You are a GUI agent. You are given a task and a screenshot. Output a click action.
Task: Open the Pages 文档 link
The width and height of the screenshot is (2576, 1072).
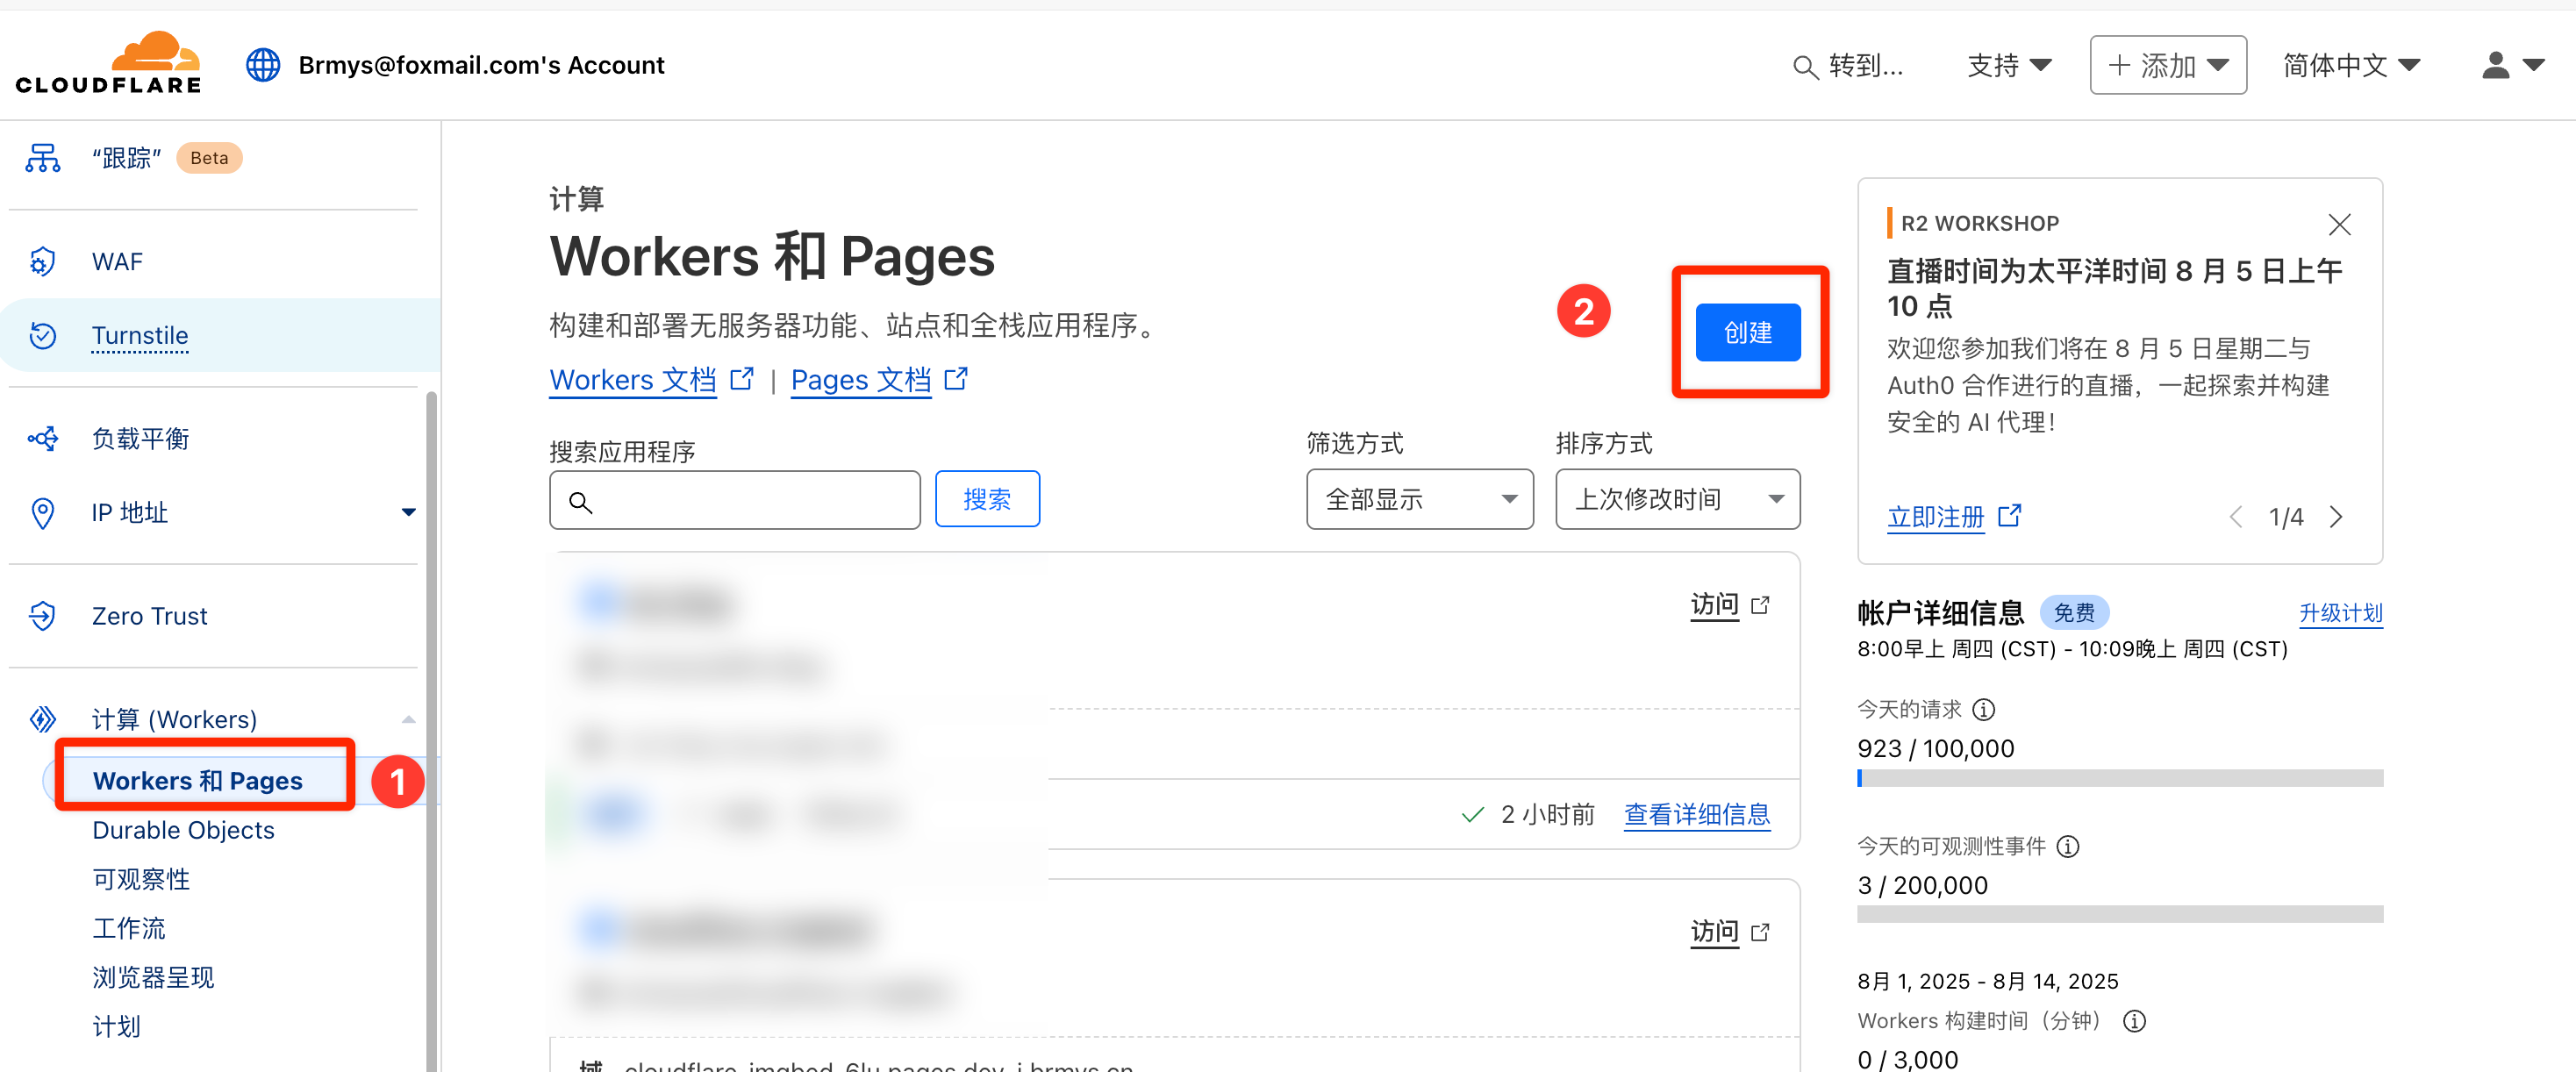(861, 380)
